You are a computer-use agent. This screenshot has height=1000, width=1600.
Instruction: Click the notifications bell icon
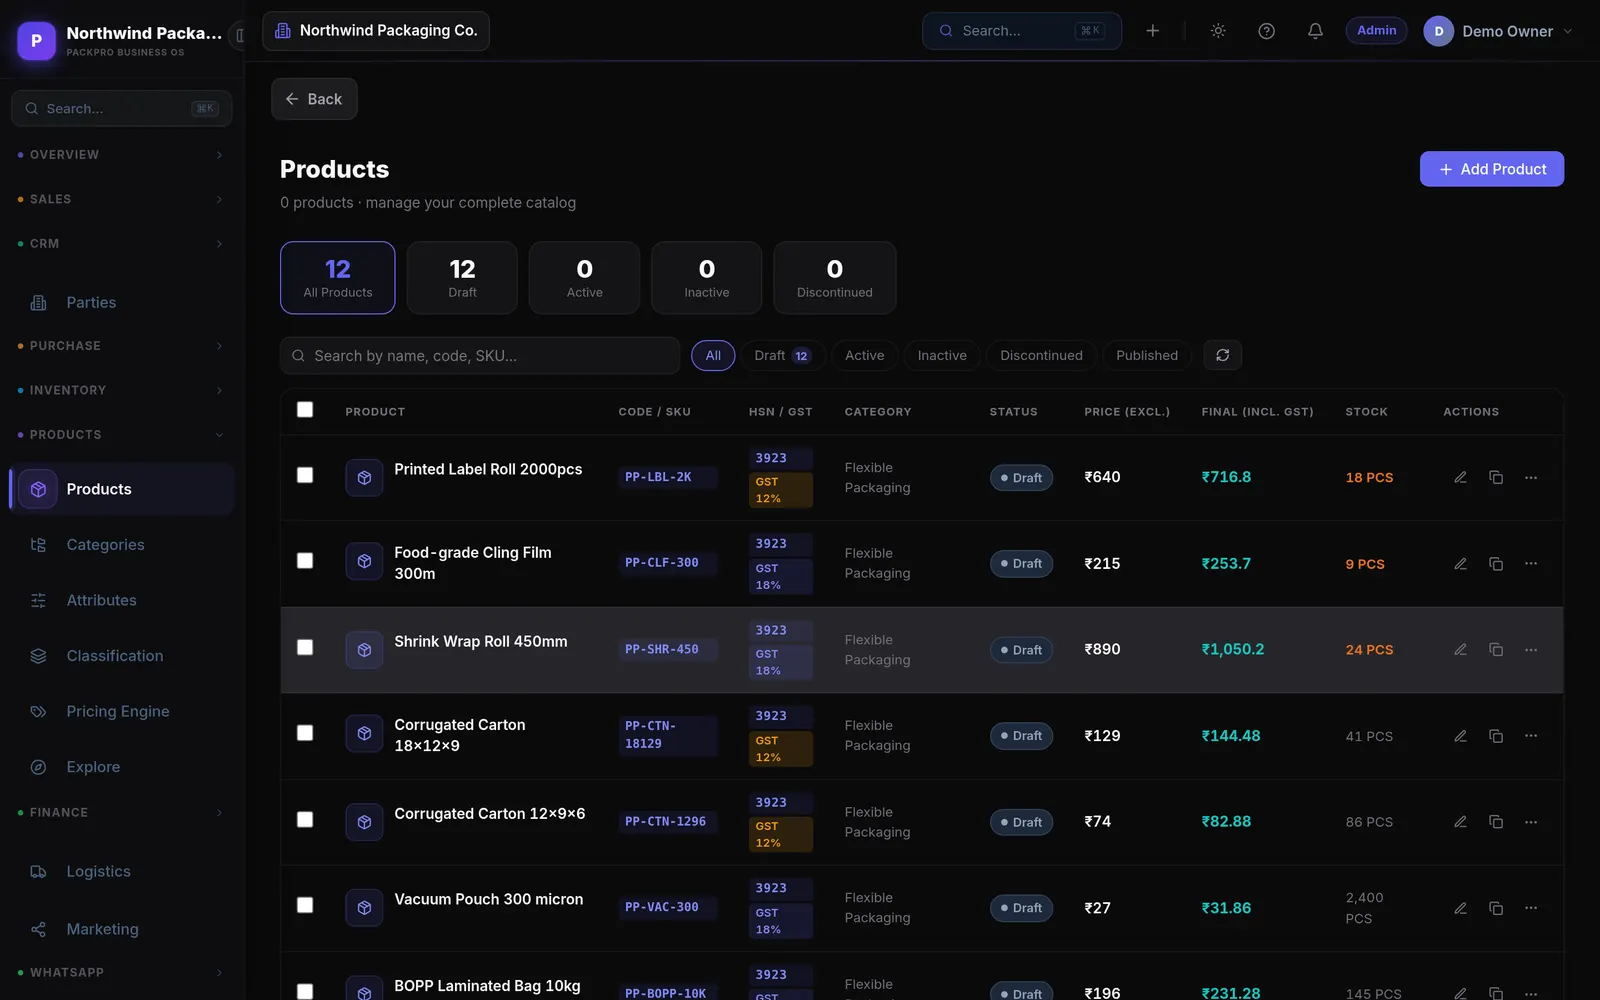[1315, 31]
